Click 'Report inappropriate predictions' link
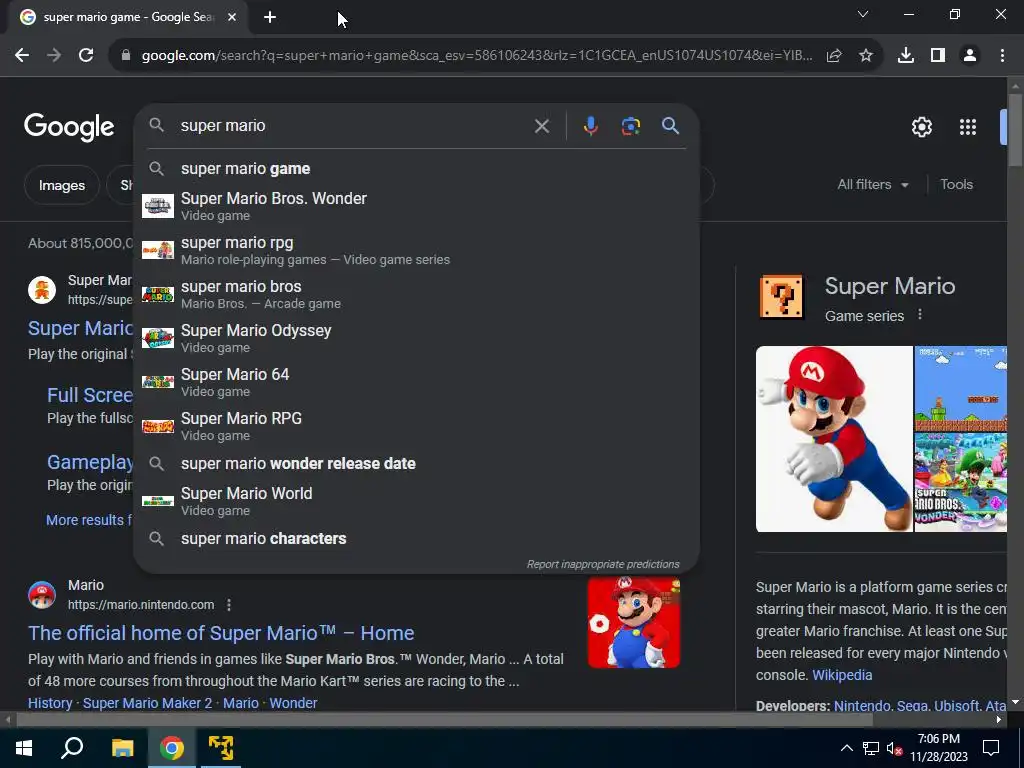 pyautogui.click(x=603, y=564)
